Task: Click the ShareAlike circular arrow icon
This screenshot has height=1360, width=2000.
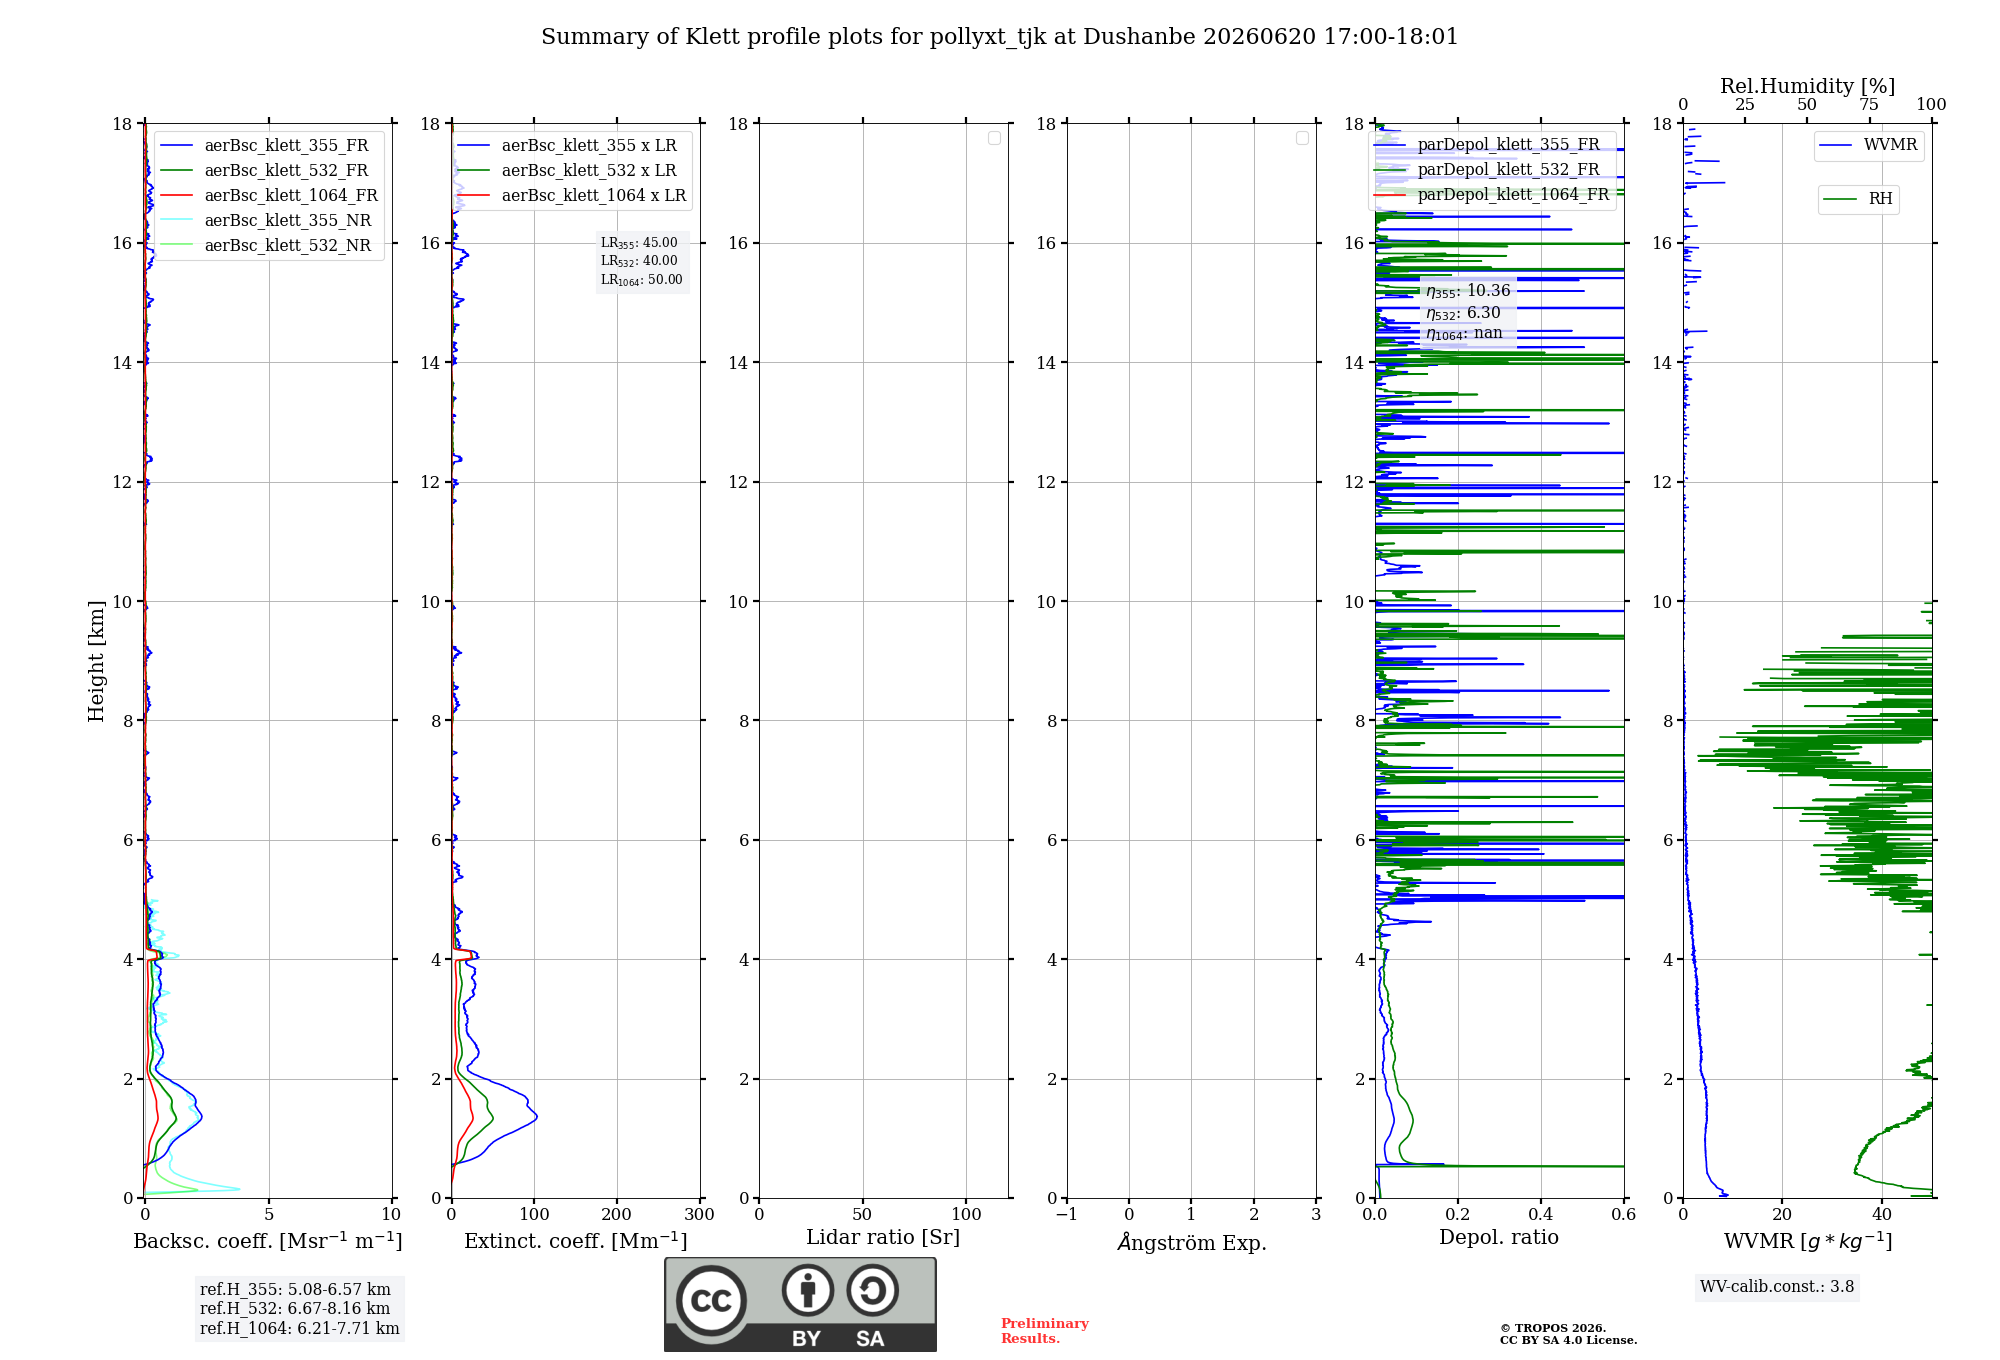Action: (872, 1290)
